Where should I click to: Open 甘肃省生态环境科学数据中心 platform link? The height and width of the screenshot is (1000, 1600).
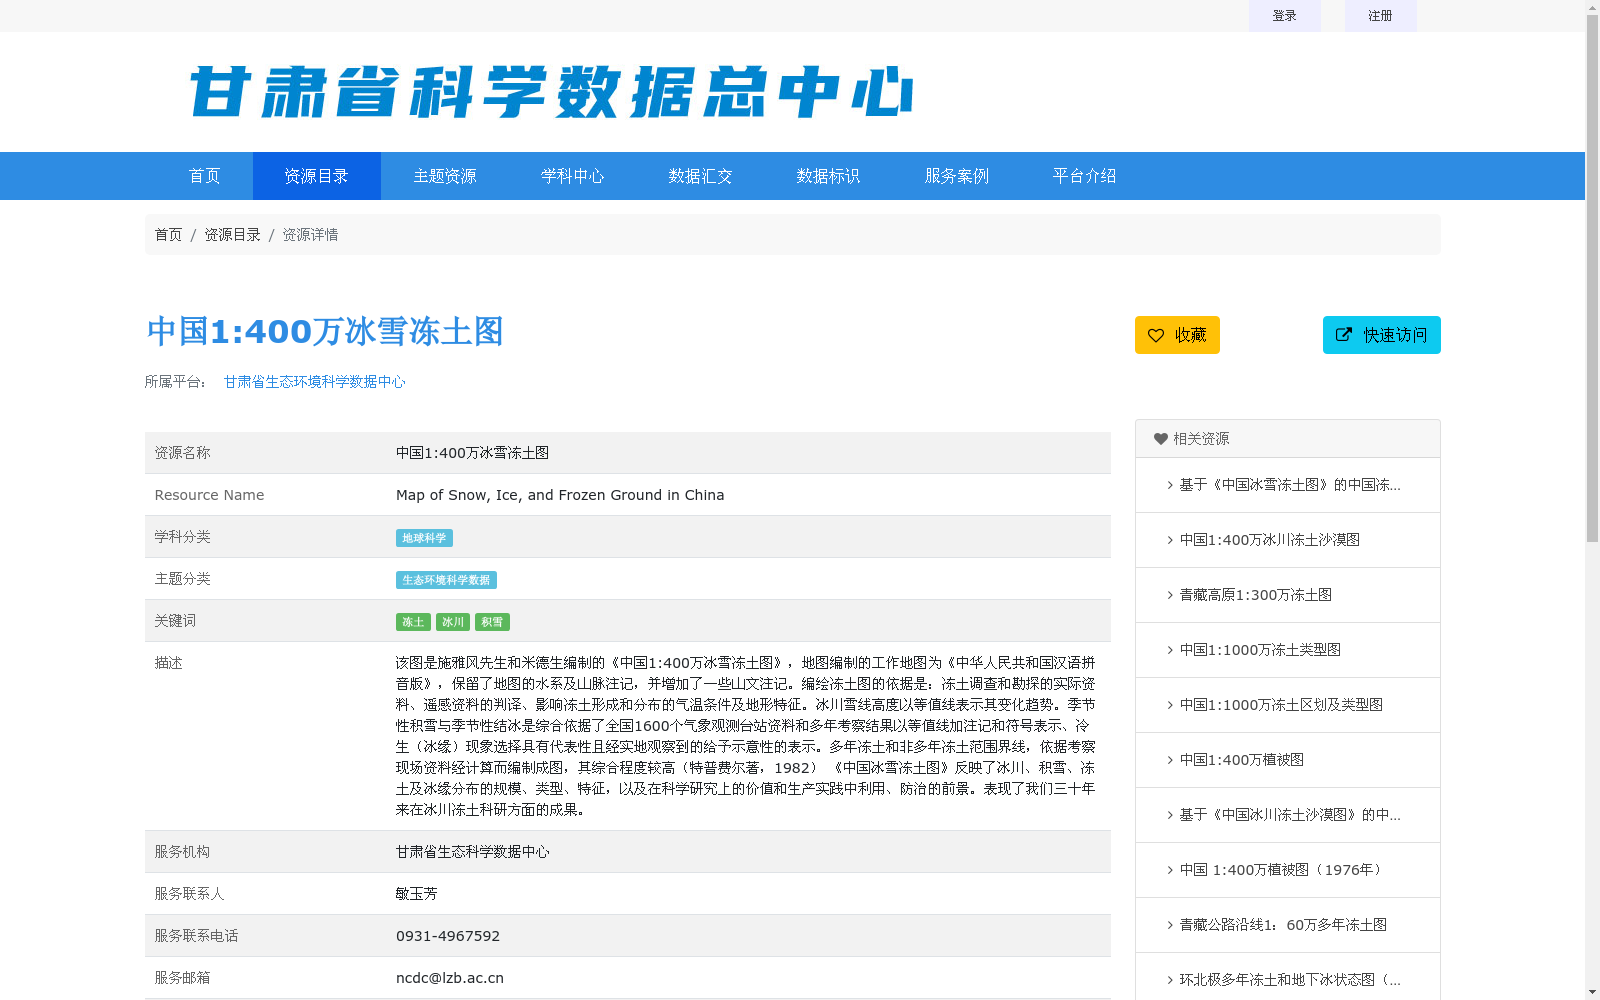pos(315,382)
